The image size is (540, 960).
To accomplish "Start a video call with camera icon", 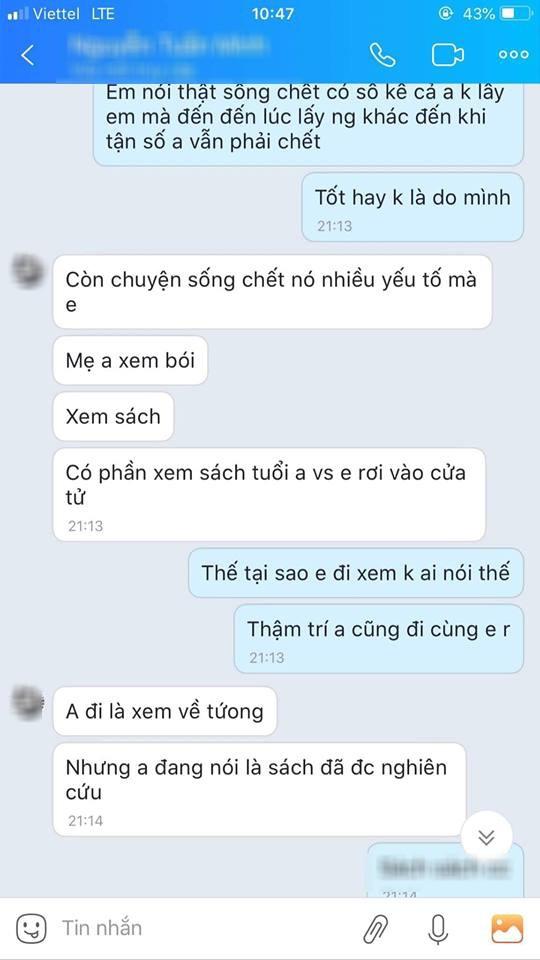I will pos(448,55).
